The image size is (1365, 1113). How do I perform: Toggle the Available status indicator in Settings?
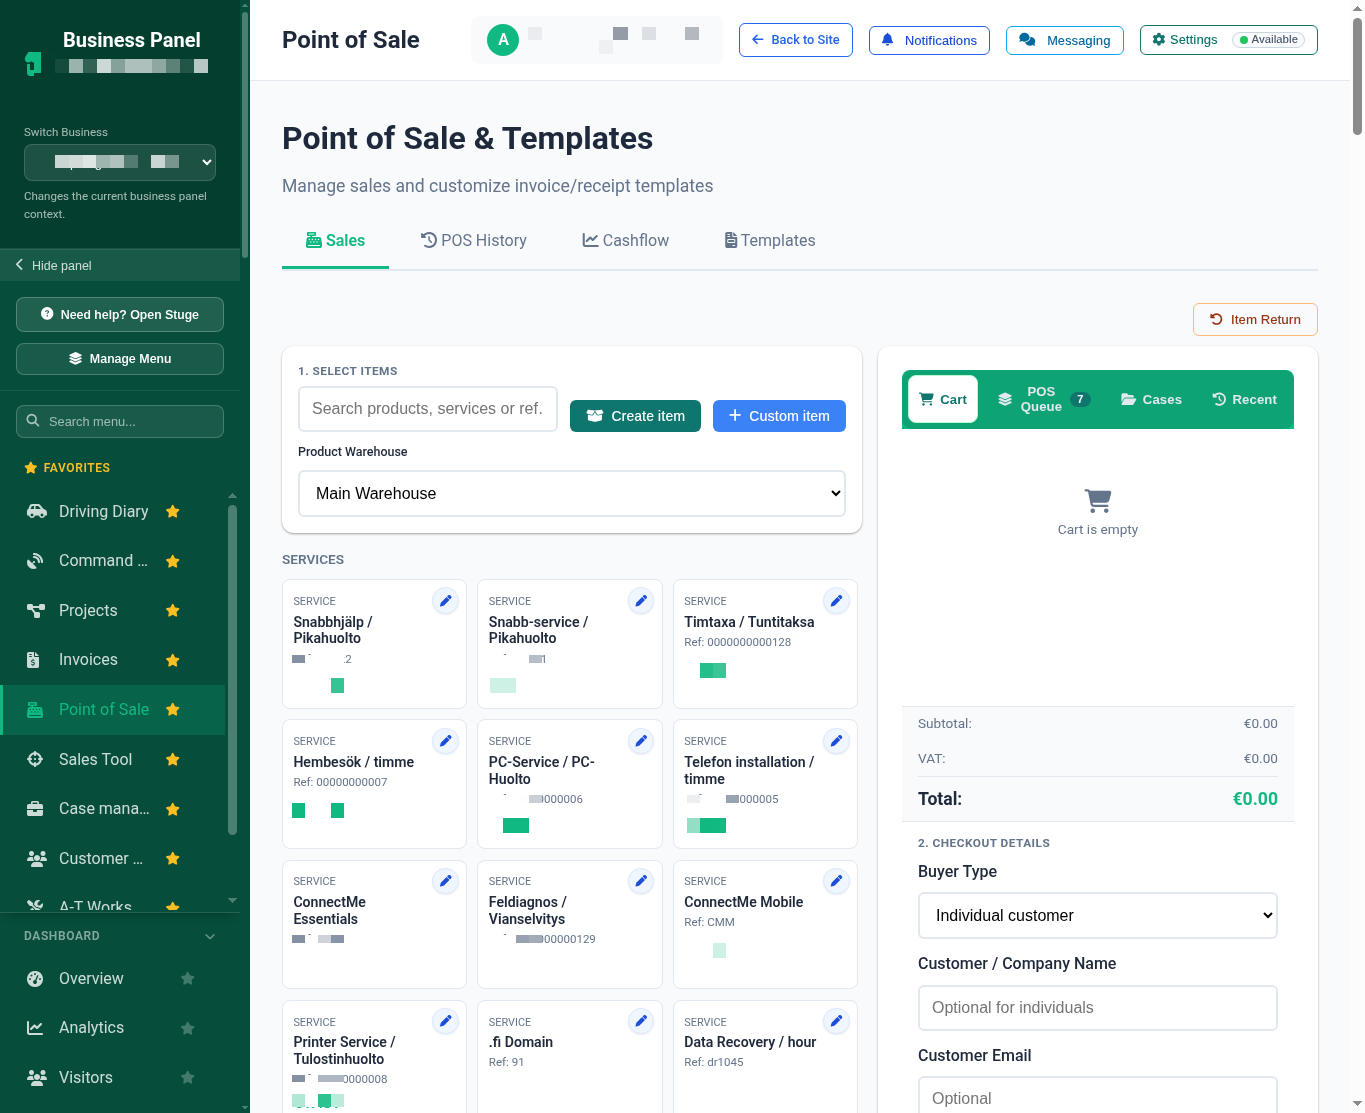[1268, 40]
